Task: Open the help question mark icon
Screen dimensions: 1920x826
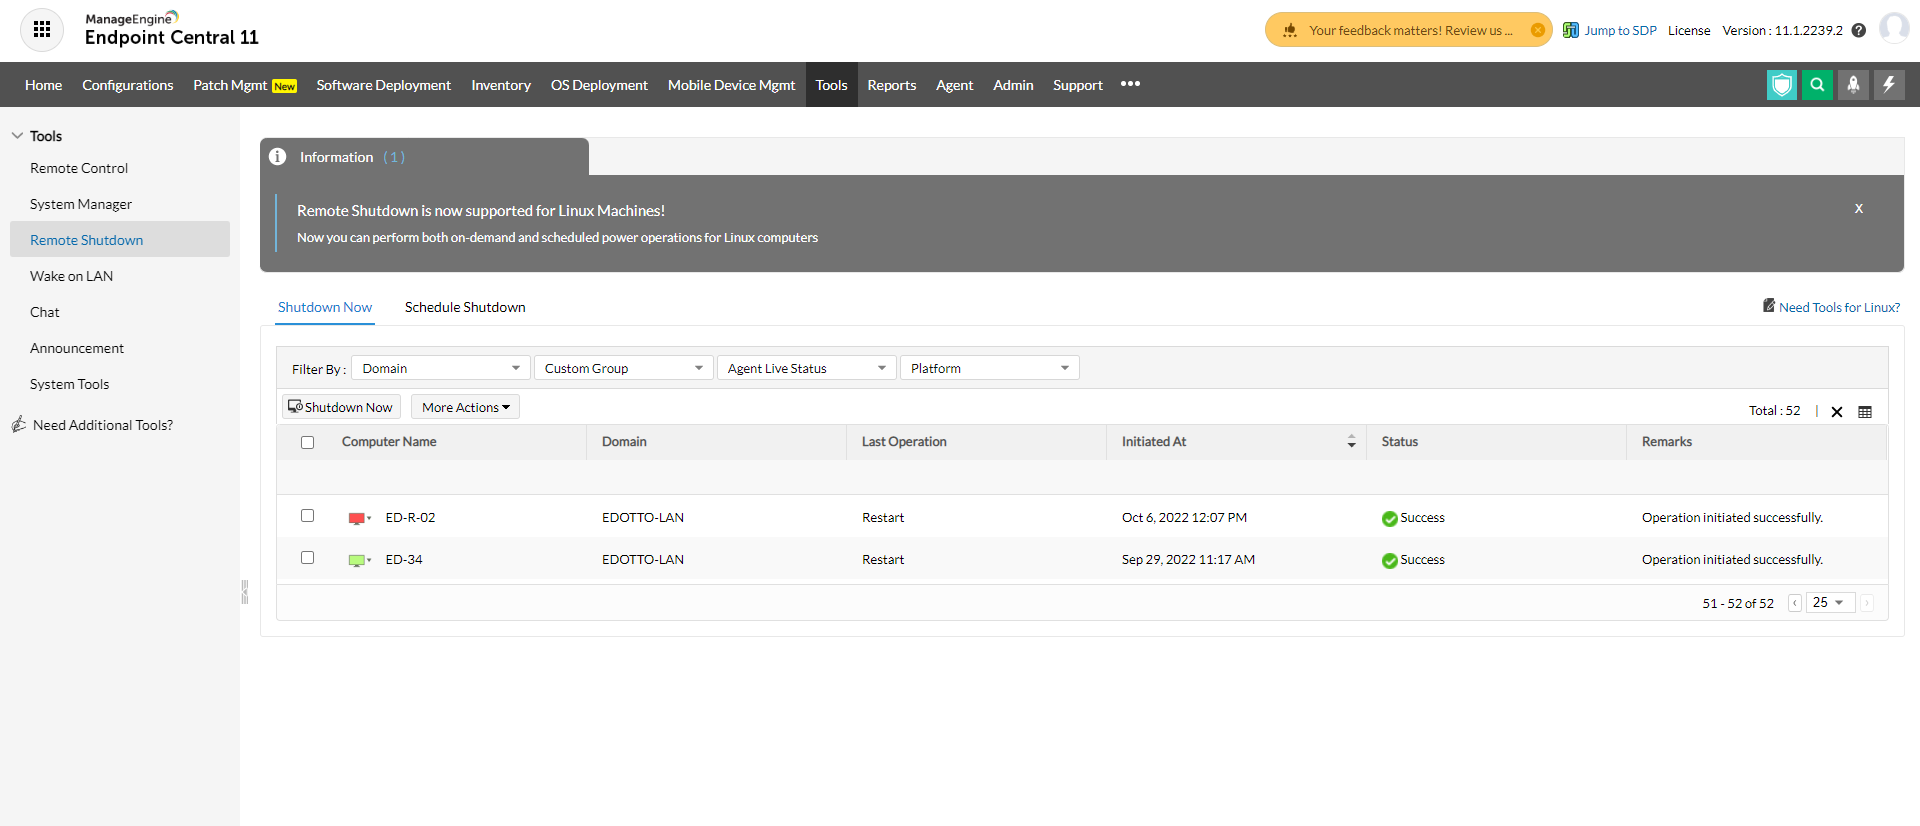Action: tap(1859, 31)
